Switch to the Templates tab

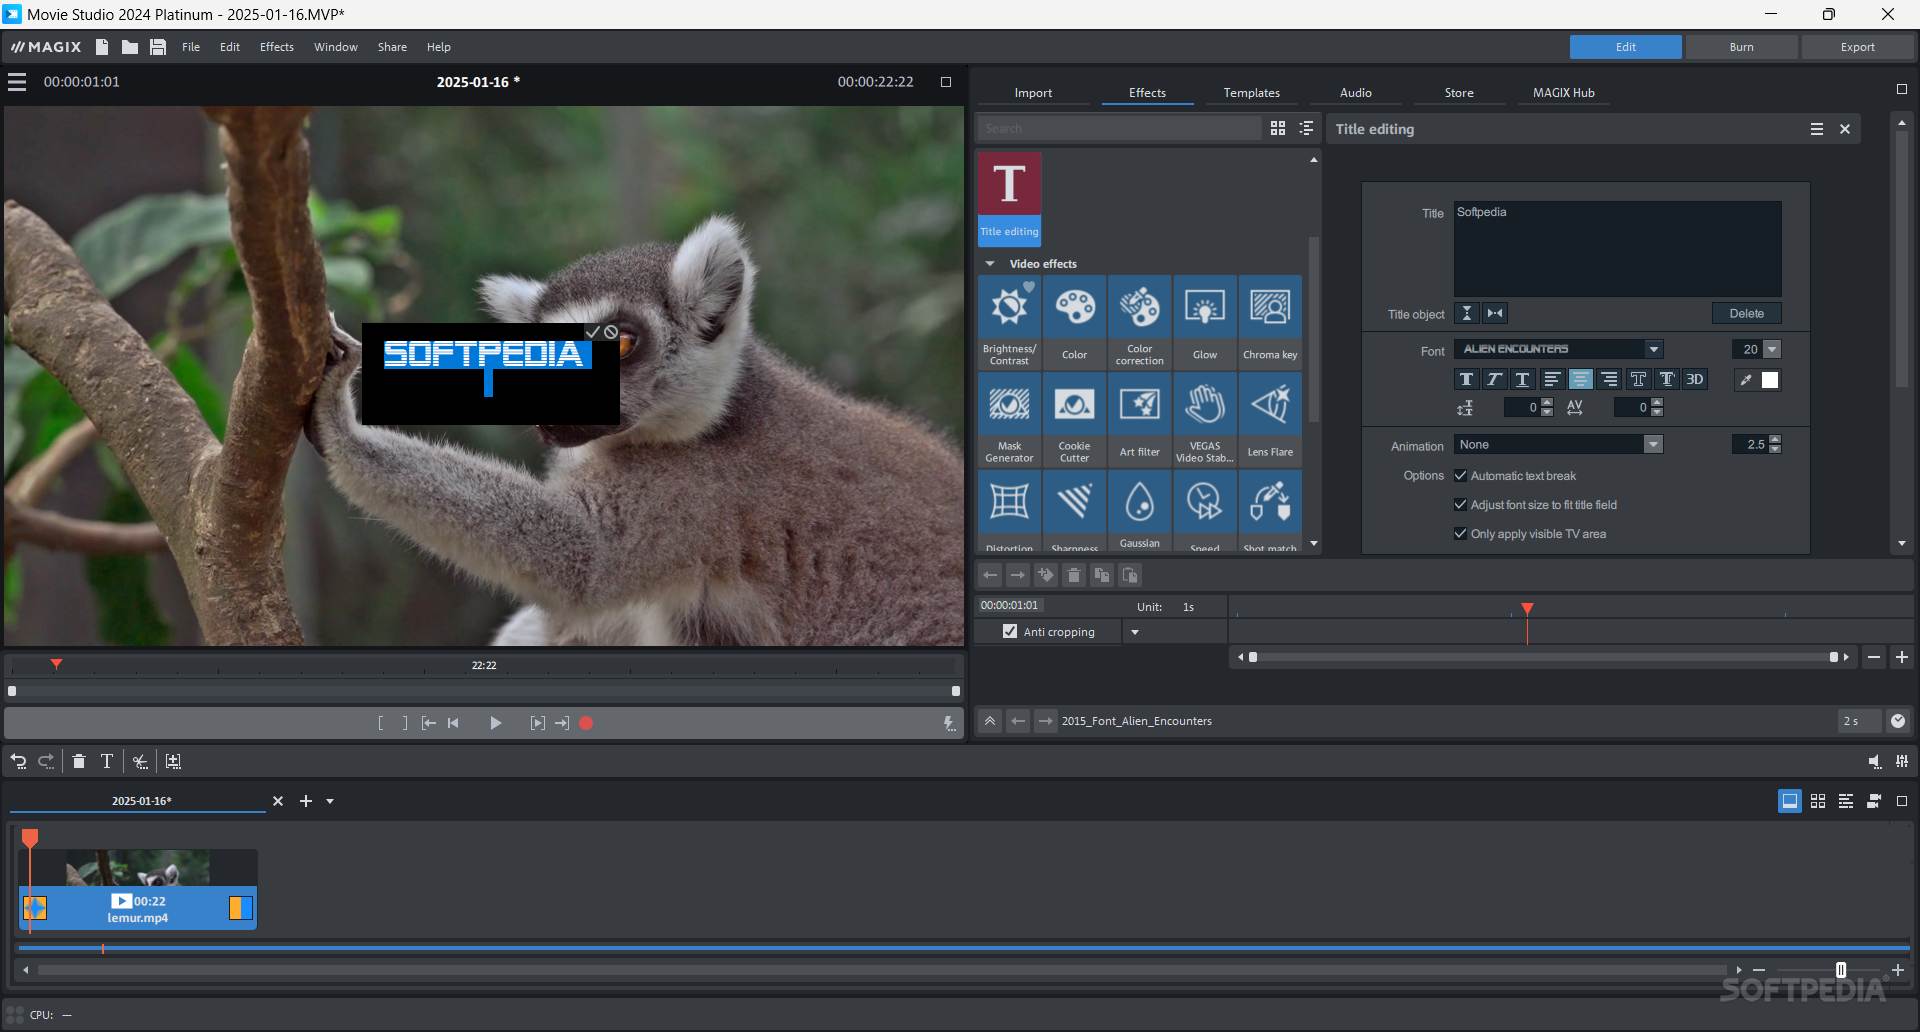point(1251,93)
